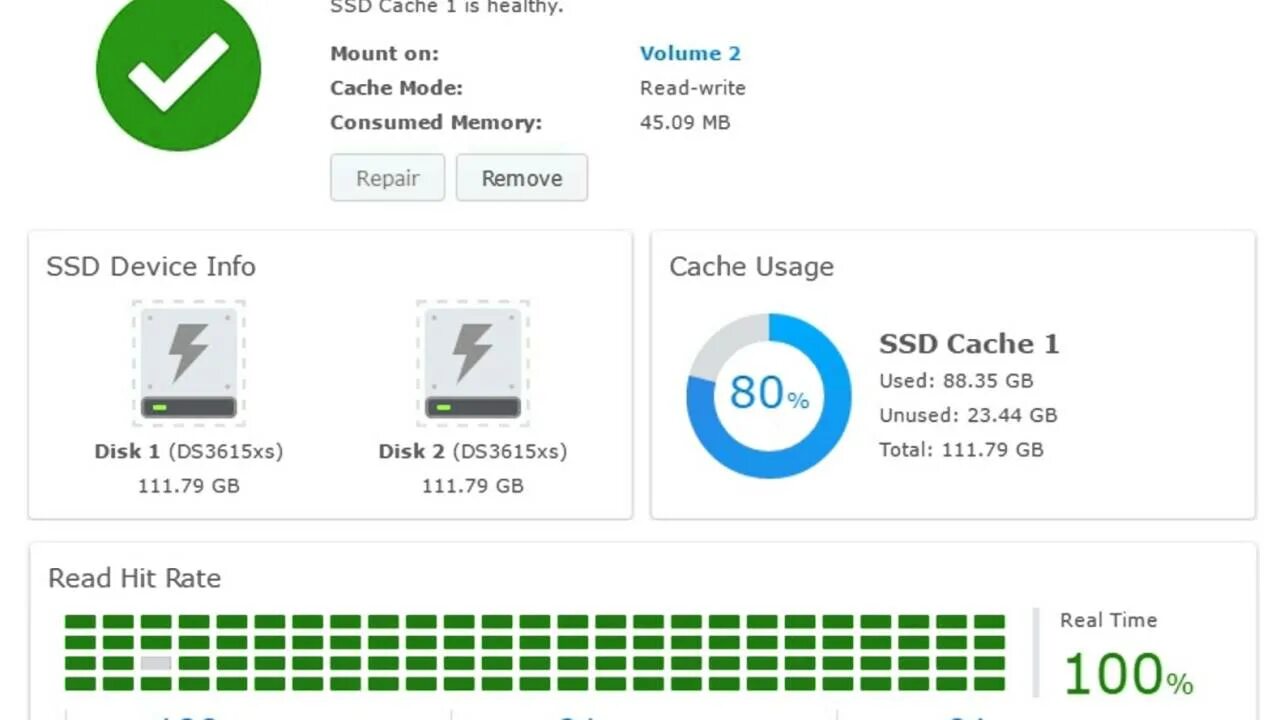1280x720 pixels.
Task: Click the SSD Cache 1 usage heading
Action: (969, 344)
